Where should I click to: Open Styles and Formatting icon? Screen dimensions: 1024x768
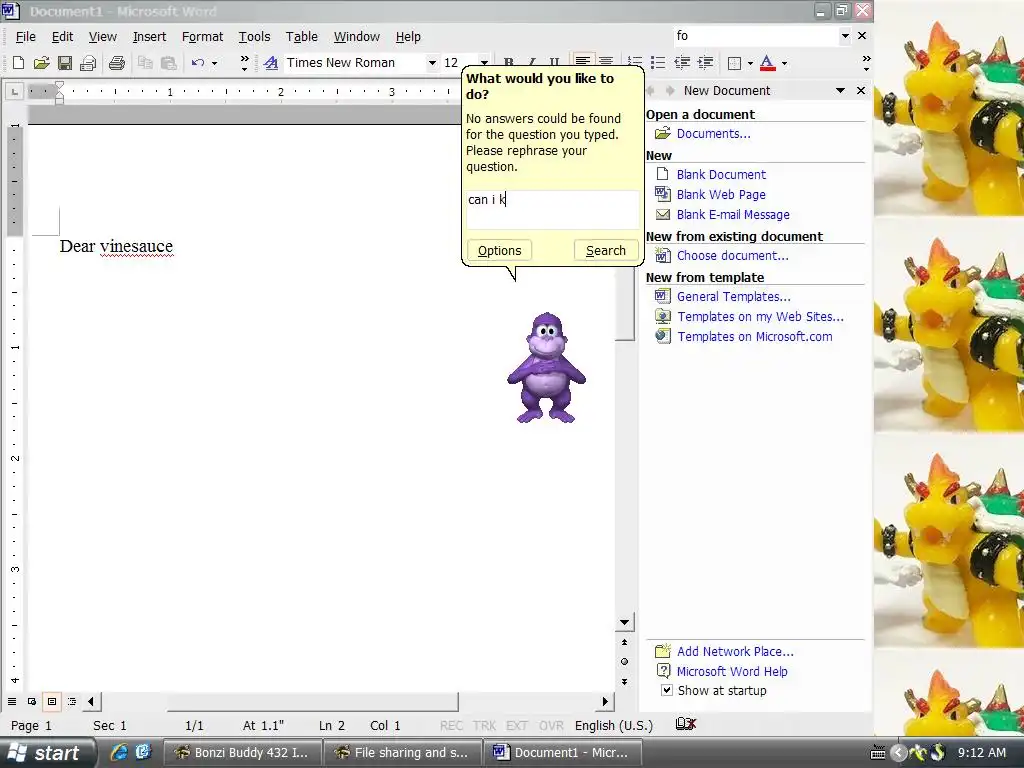270,63
